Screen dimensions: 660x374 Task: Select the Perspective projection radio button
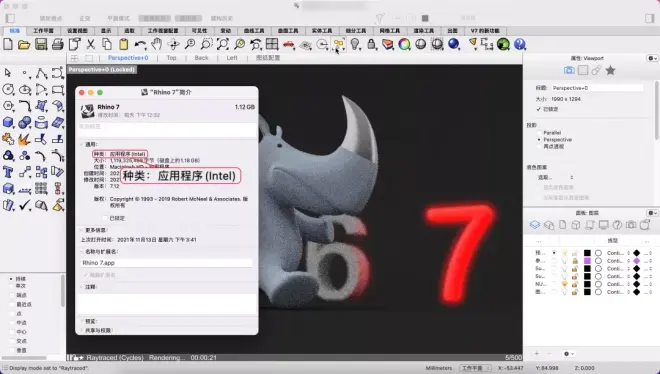coord(539,139)
